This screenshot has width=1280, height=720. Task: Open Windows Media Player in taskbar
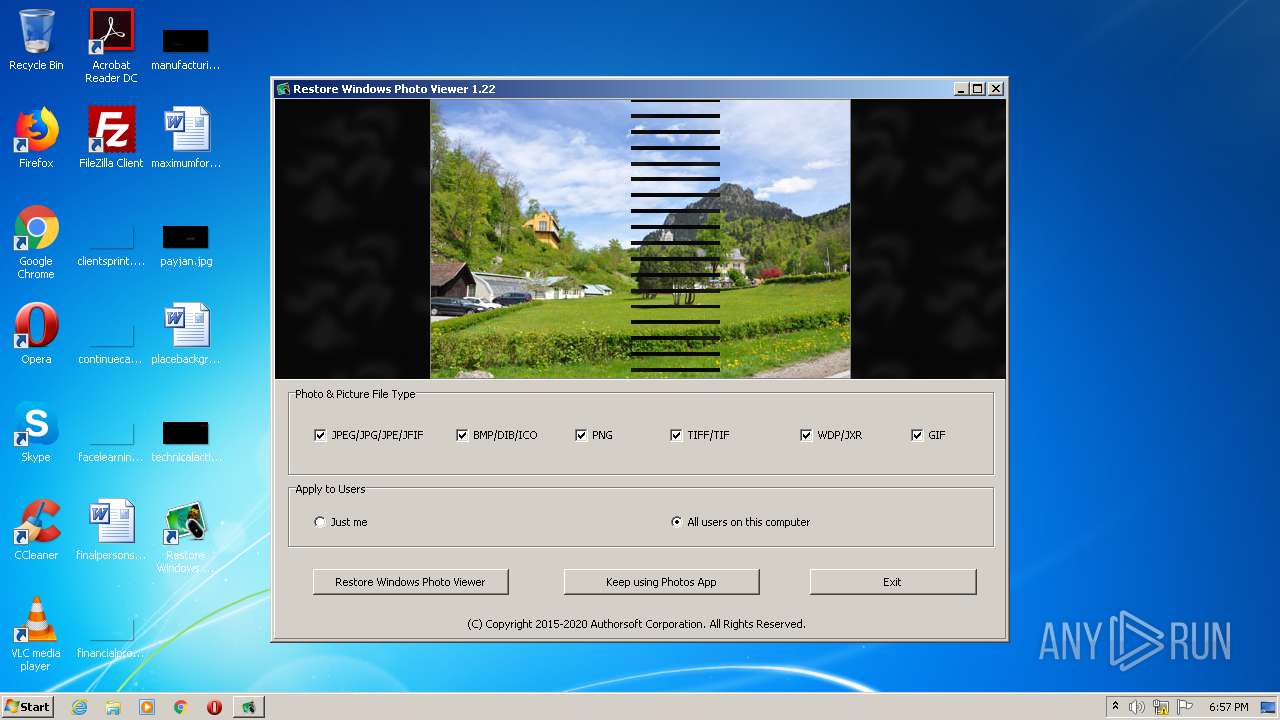[147, 707]
